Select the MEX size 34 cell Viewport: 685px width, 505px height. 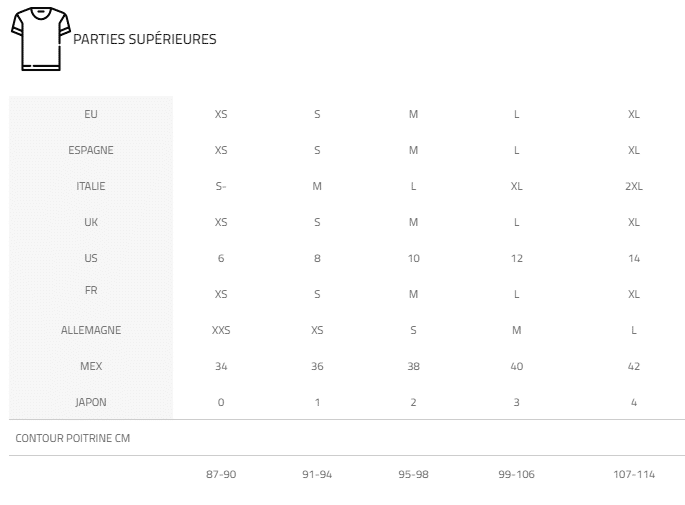[x=221, y=366]
